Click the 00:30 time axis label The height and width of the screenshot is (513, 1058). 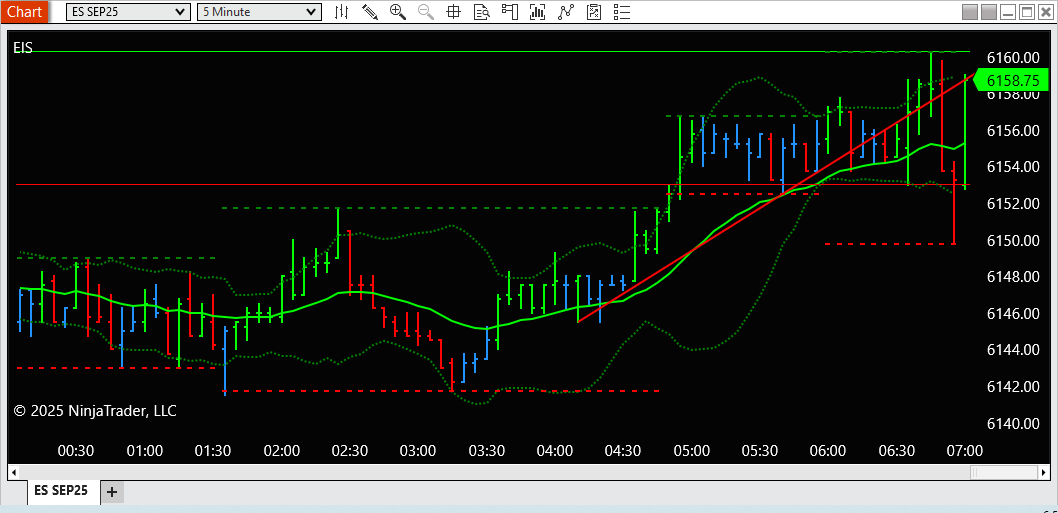click(76, 450)
